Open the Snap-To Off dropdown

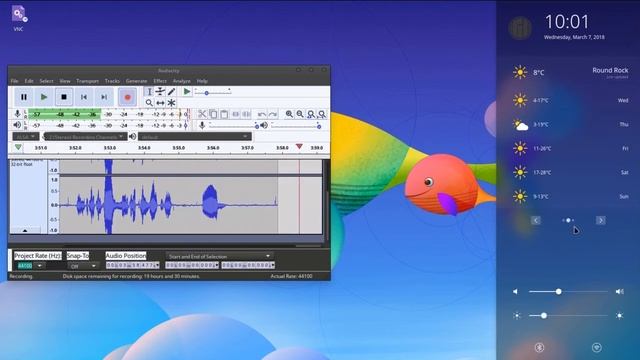point(83,266)
